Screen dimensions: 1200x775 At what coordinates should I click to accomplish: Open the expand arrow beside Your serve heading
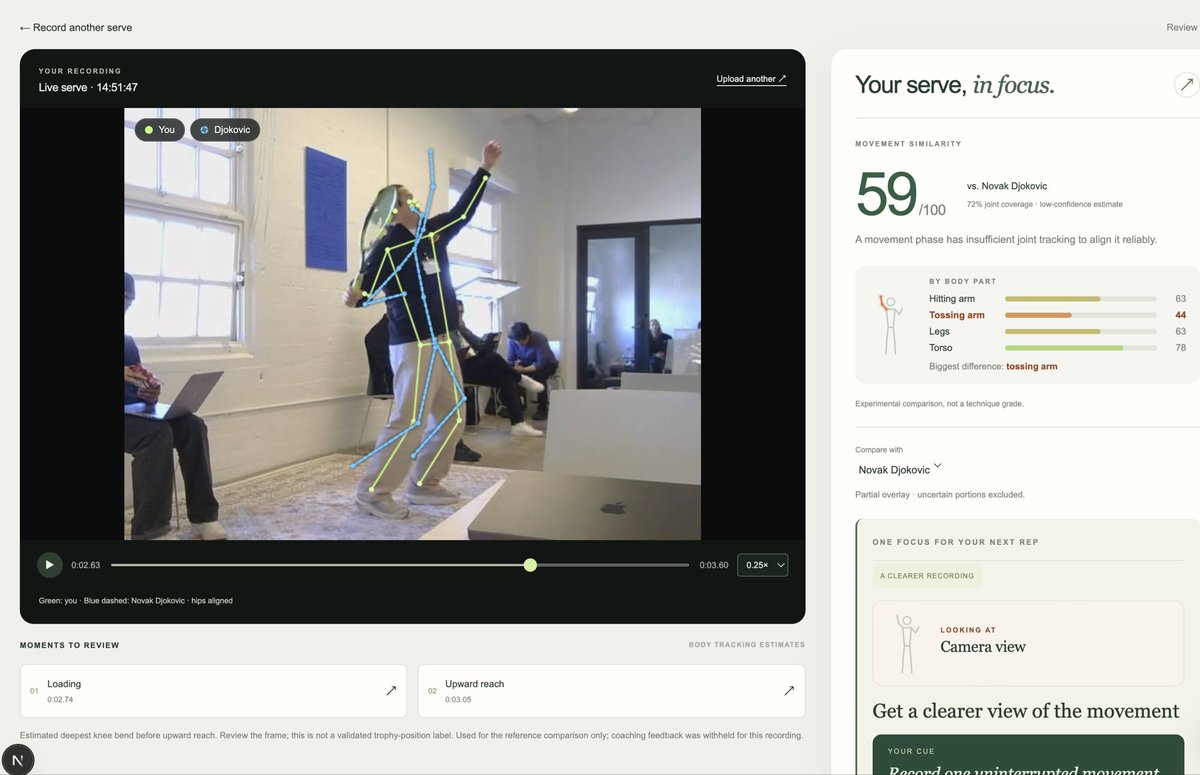point(1187,85)
